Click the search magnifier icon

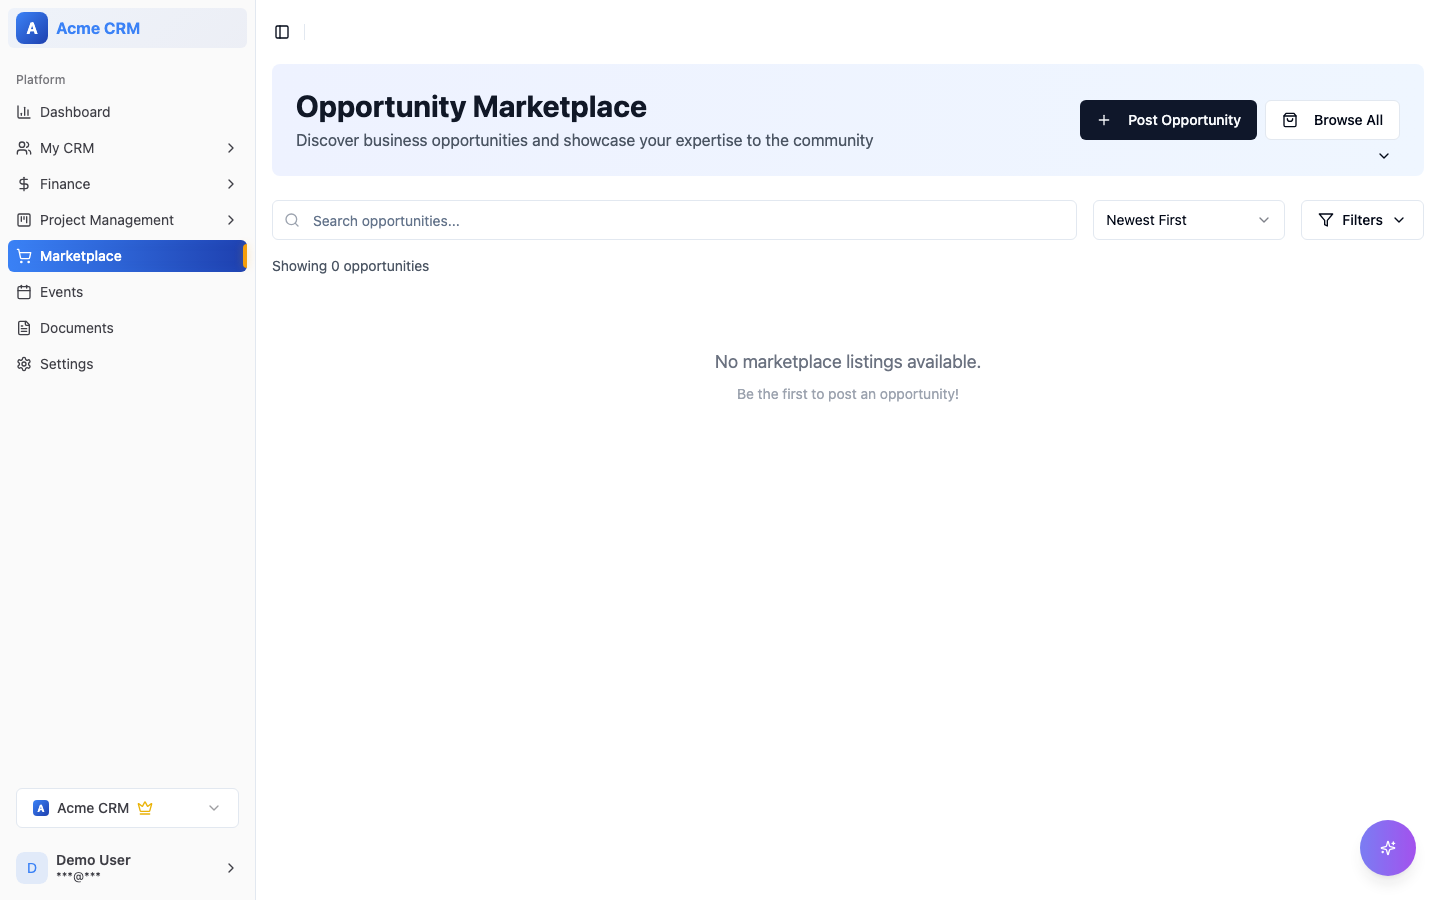tap(292, 220)
